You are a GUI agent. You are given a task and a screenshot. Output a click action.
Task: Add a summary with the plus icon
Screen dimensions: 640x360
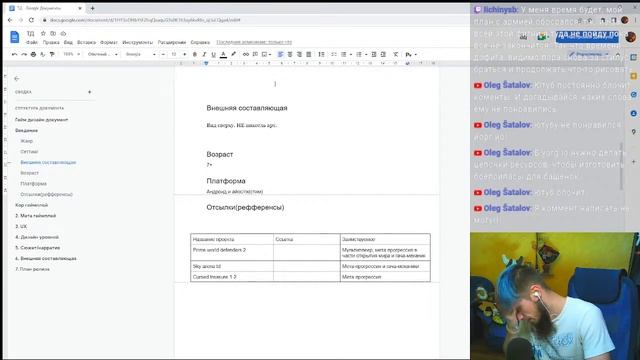point(89,92)
